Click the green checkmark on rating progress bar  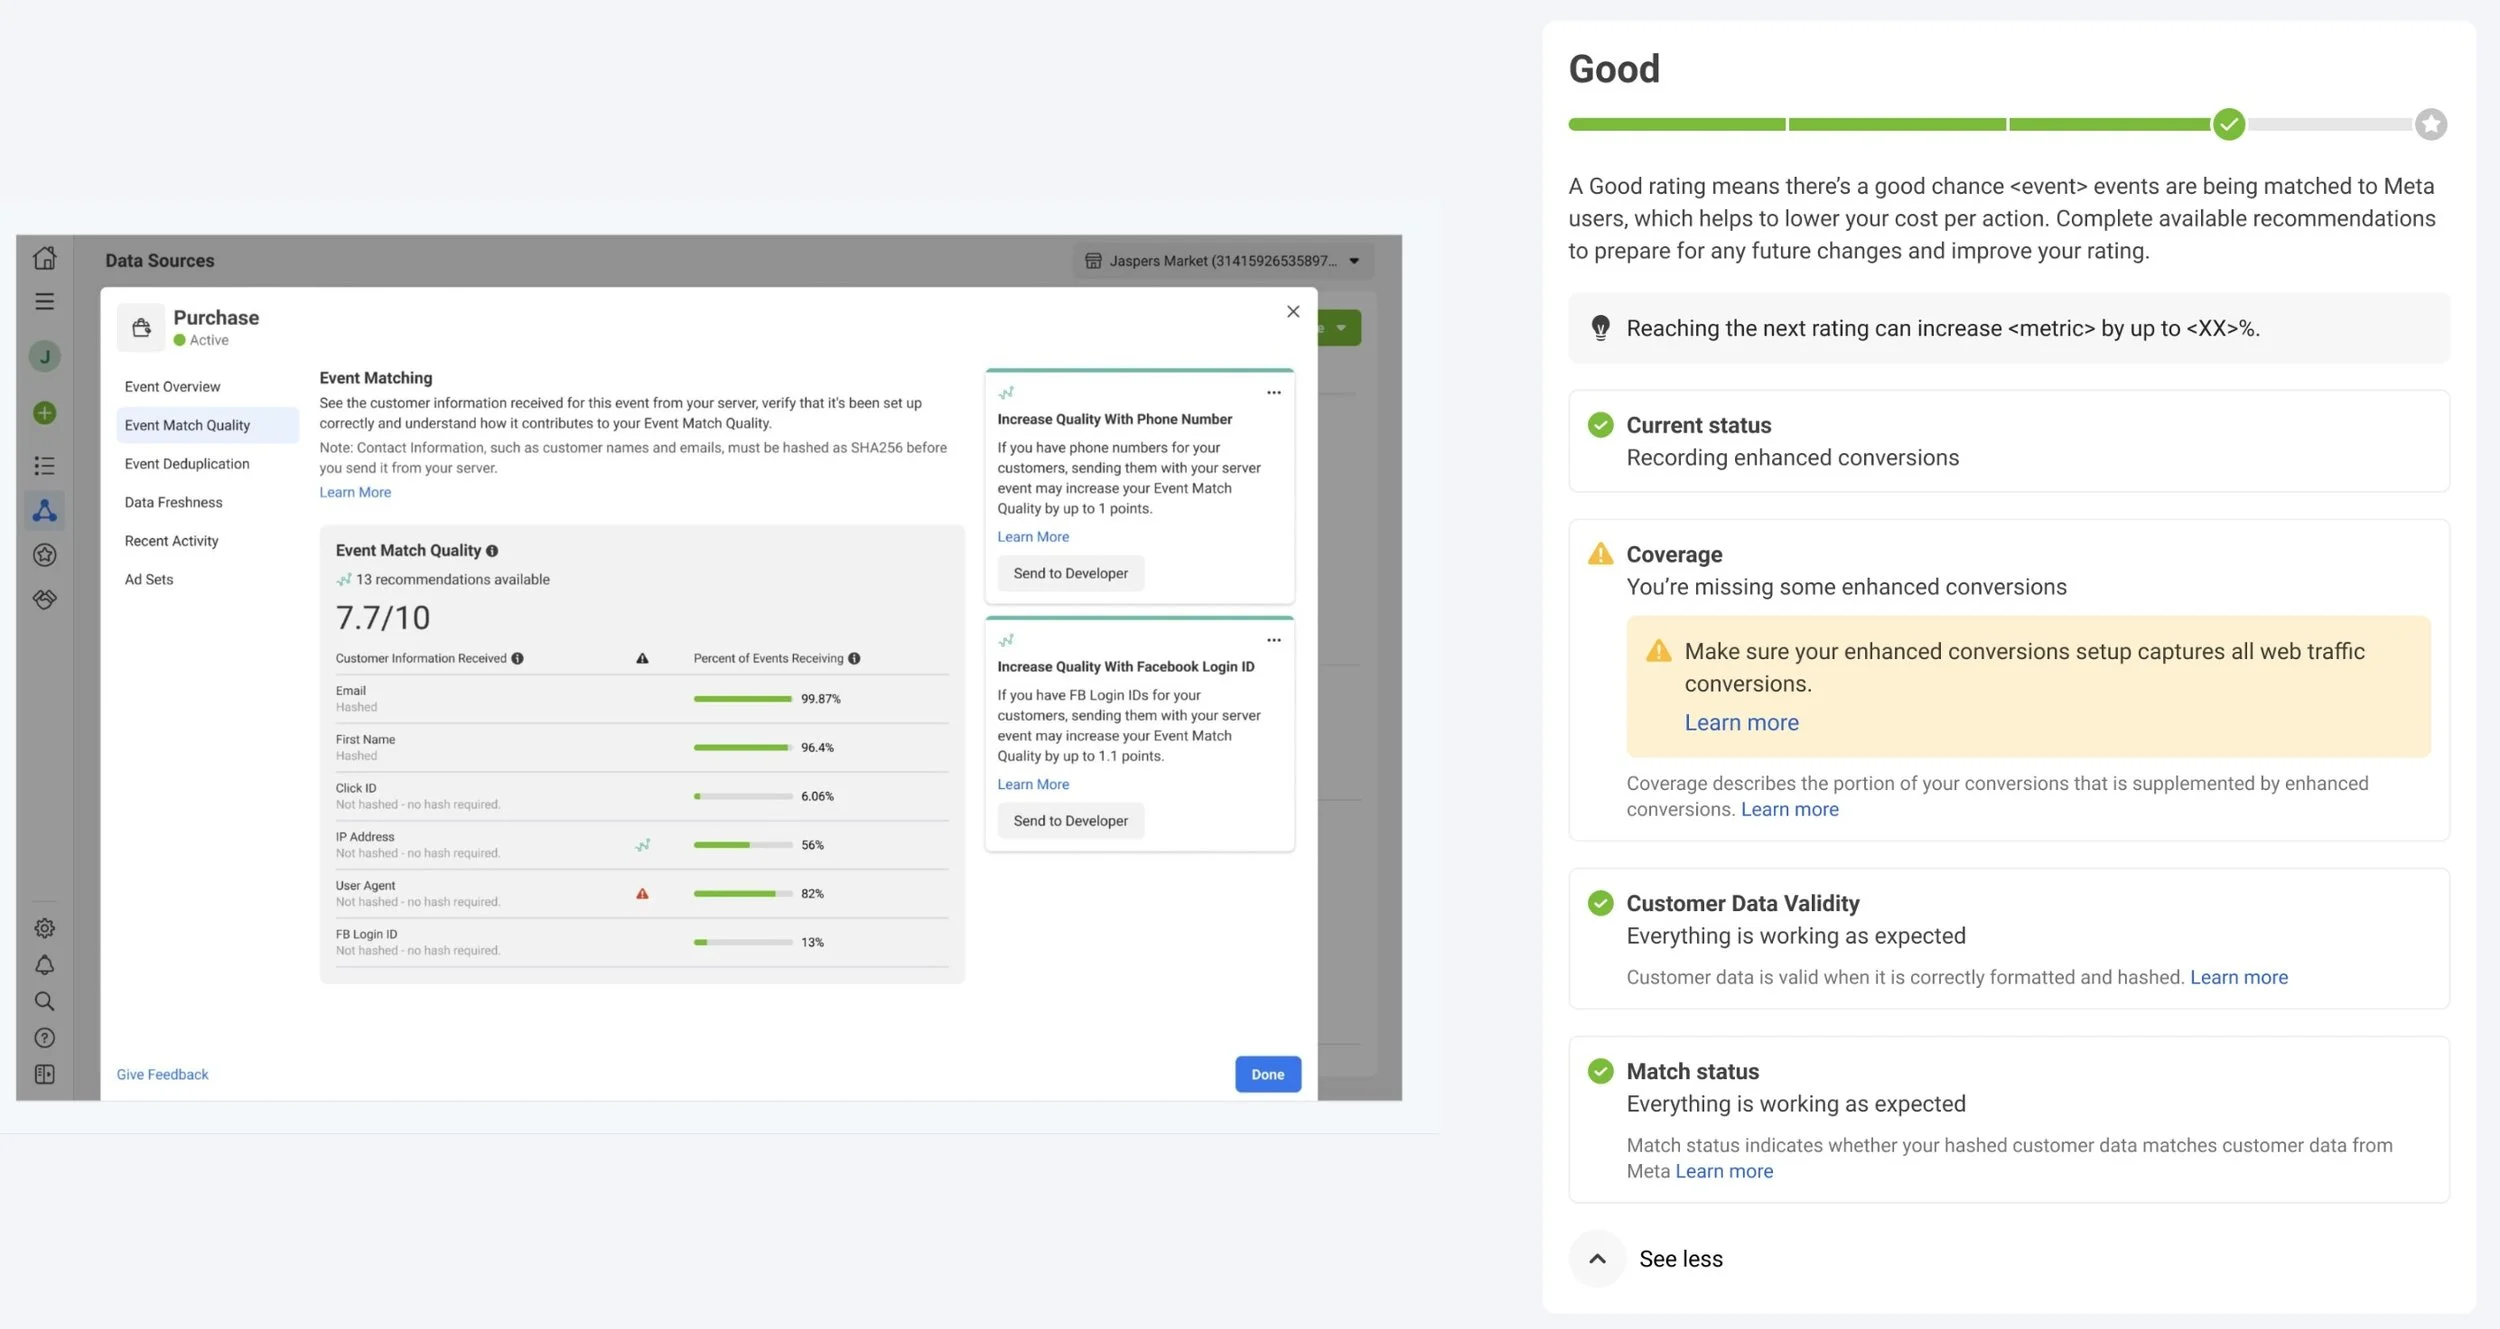click(2228, 124)
